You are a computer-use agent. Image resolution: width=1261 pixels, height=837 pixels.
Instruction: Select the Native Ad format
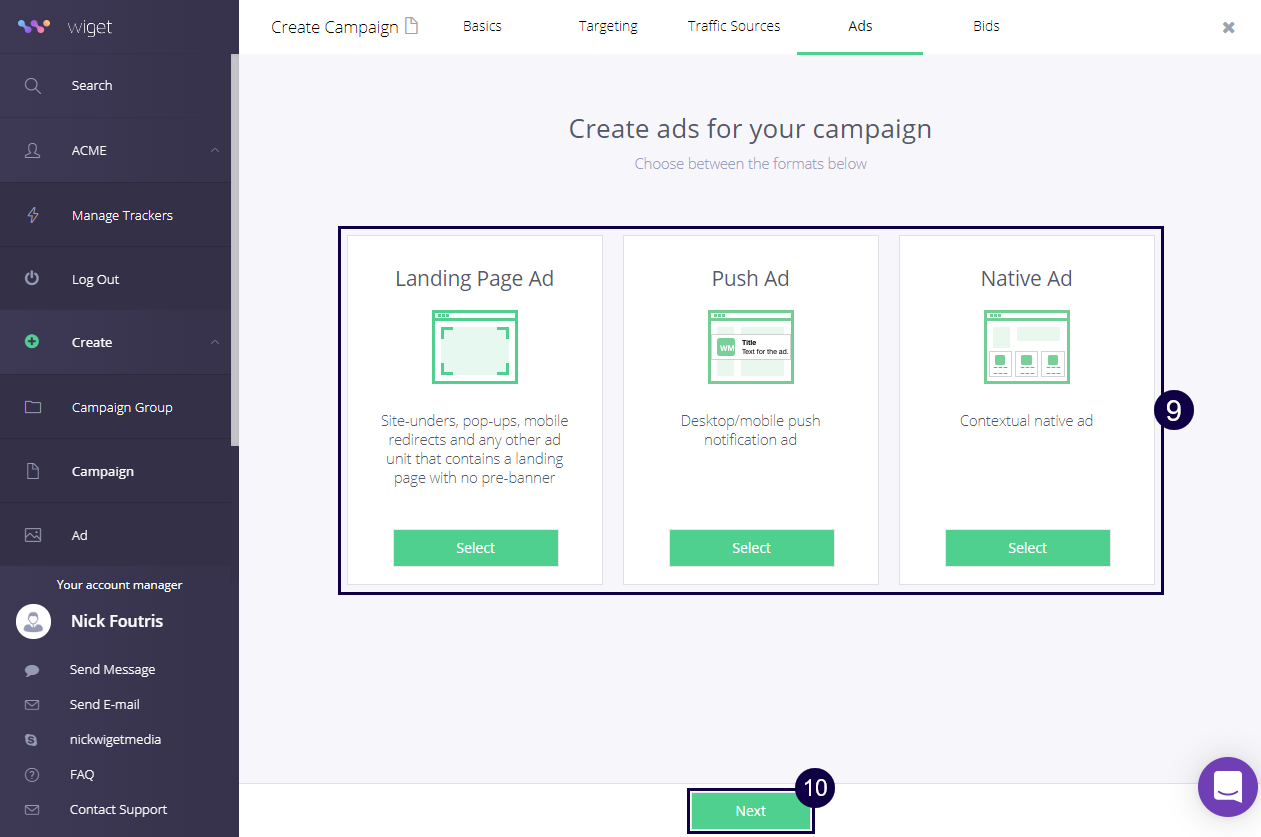click(1027, 548)
